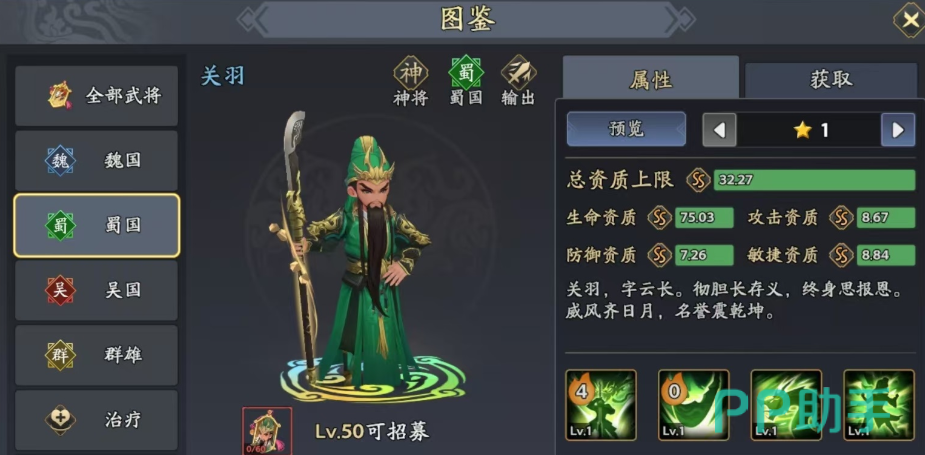Select the second skill icon marked 0

coord(694,404)
